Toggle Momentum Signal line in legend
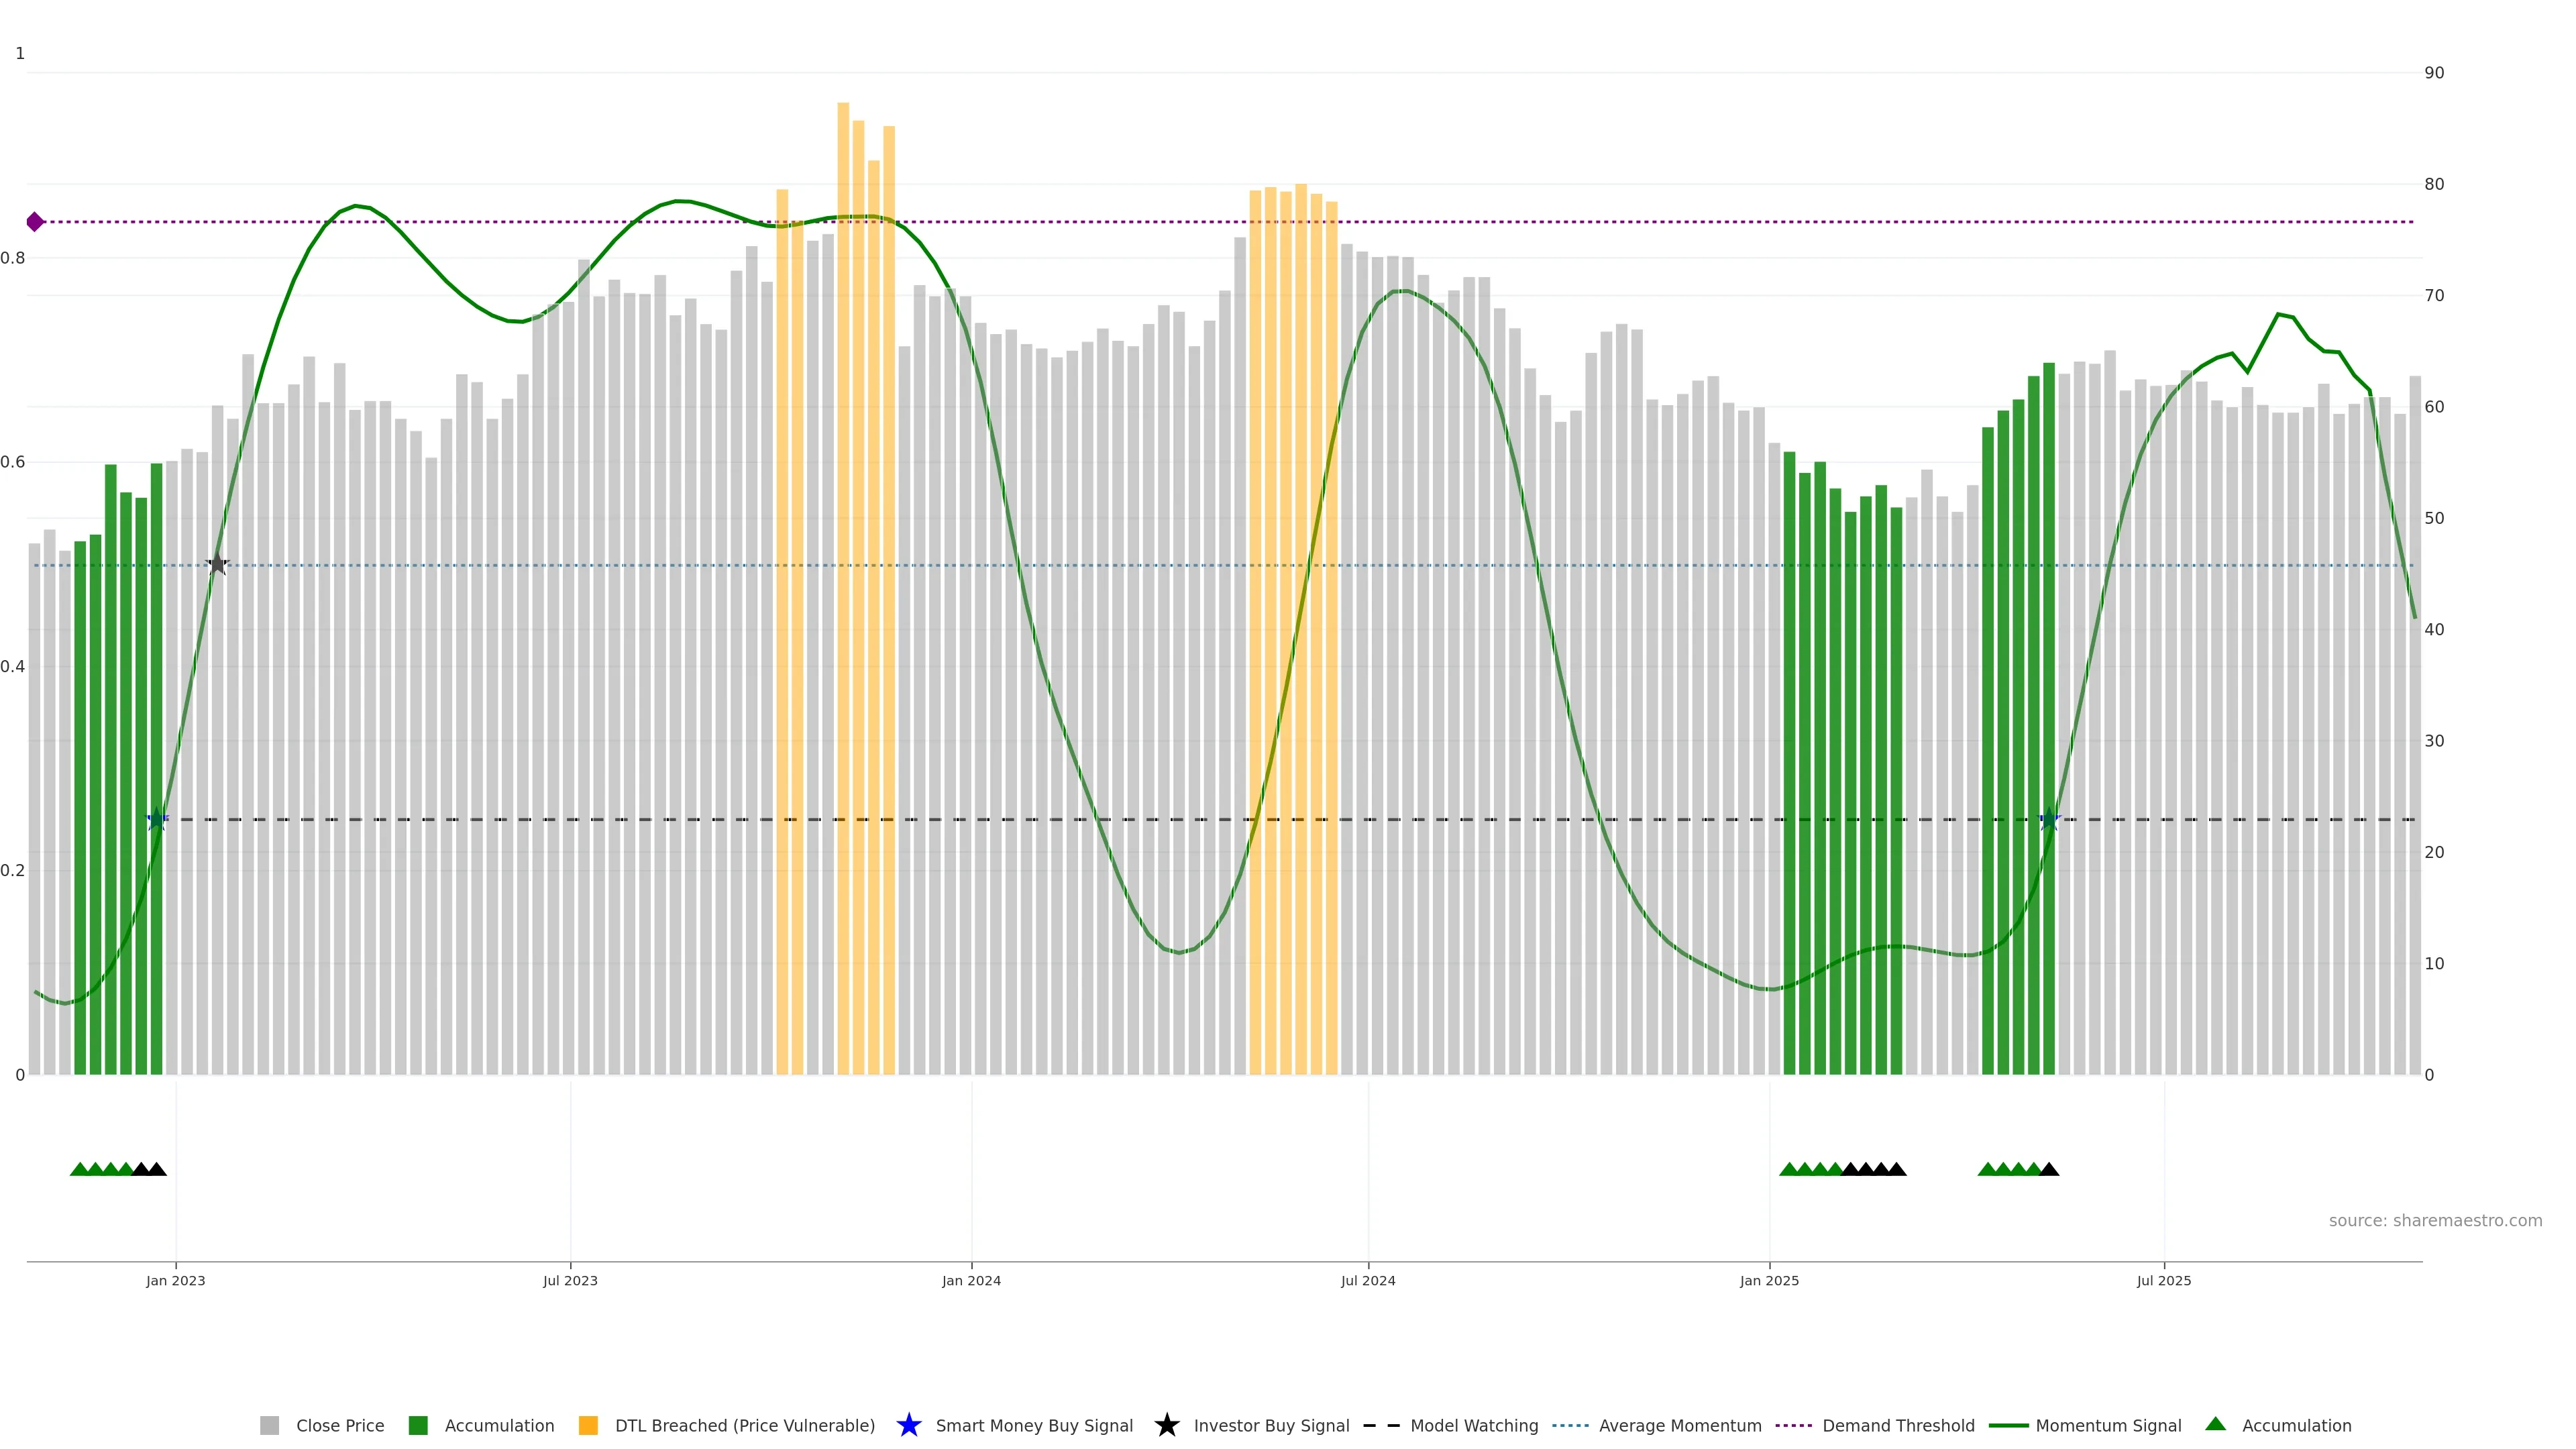Image resolution: width=2576 pixels, height=1449 pixels. [x=2107, y=1425]
